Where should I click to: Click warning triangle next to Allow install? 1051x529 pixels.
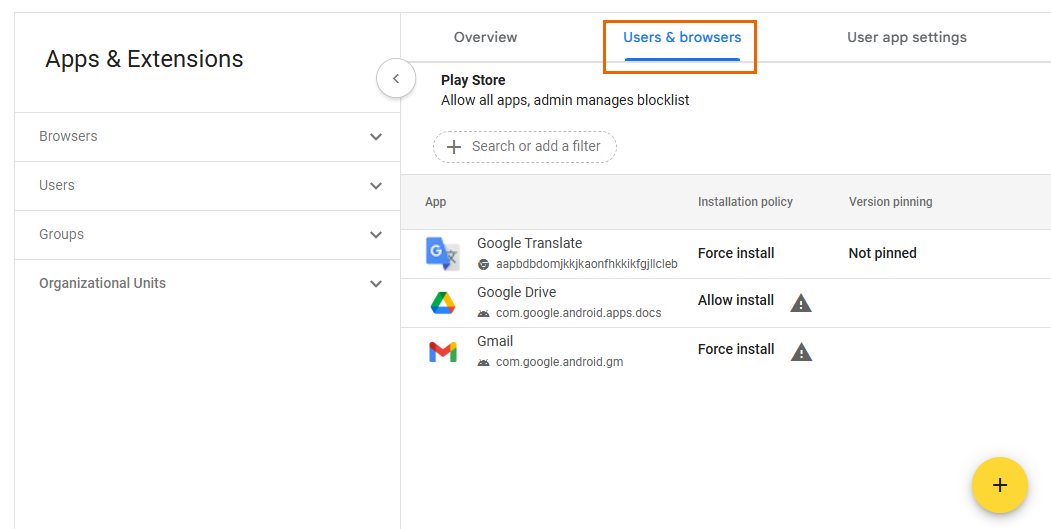(x=801, y=302)
